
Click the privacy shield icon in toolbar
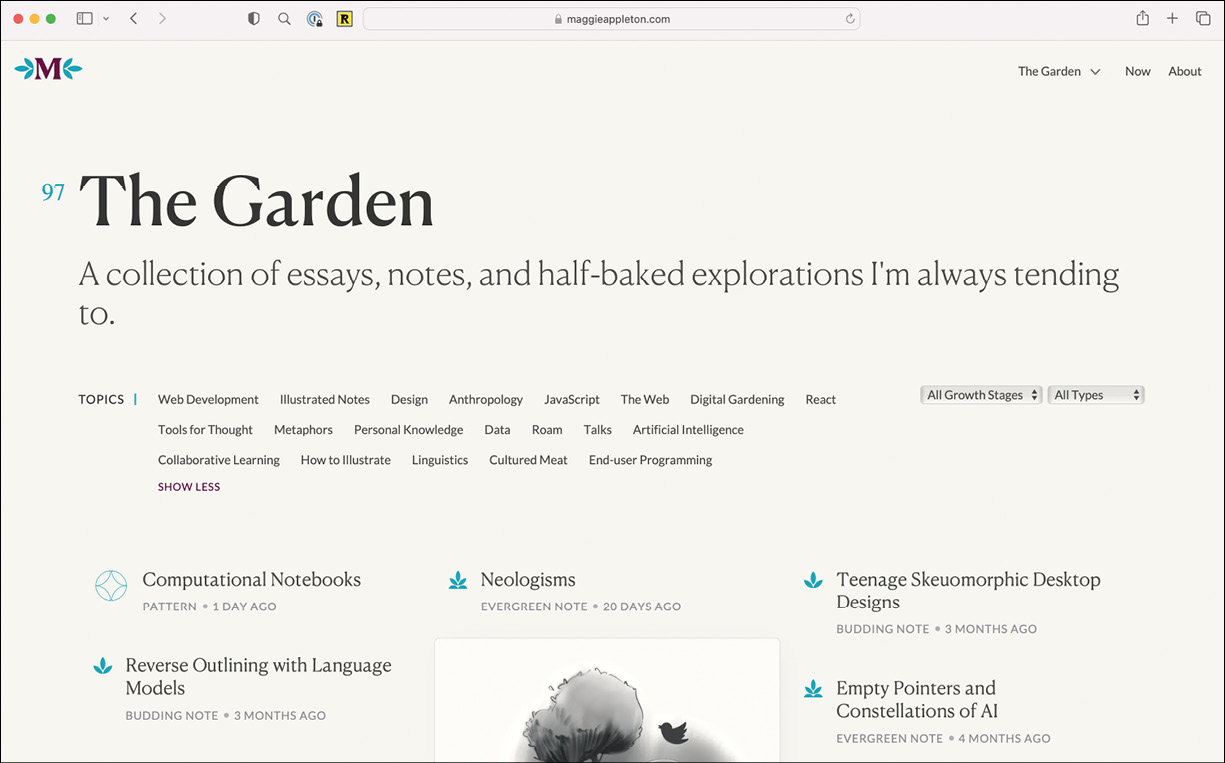point(254,19)
